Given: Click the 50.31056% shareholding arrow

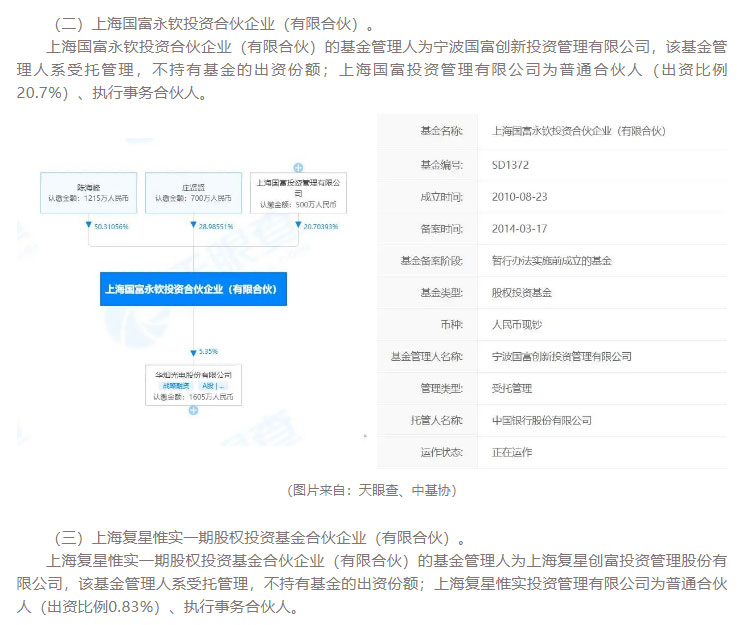Looking at the screenshot, I should pyautogui.click(x=89, y=226).
